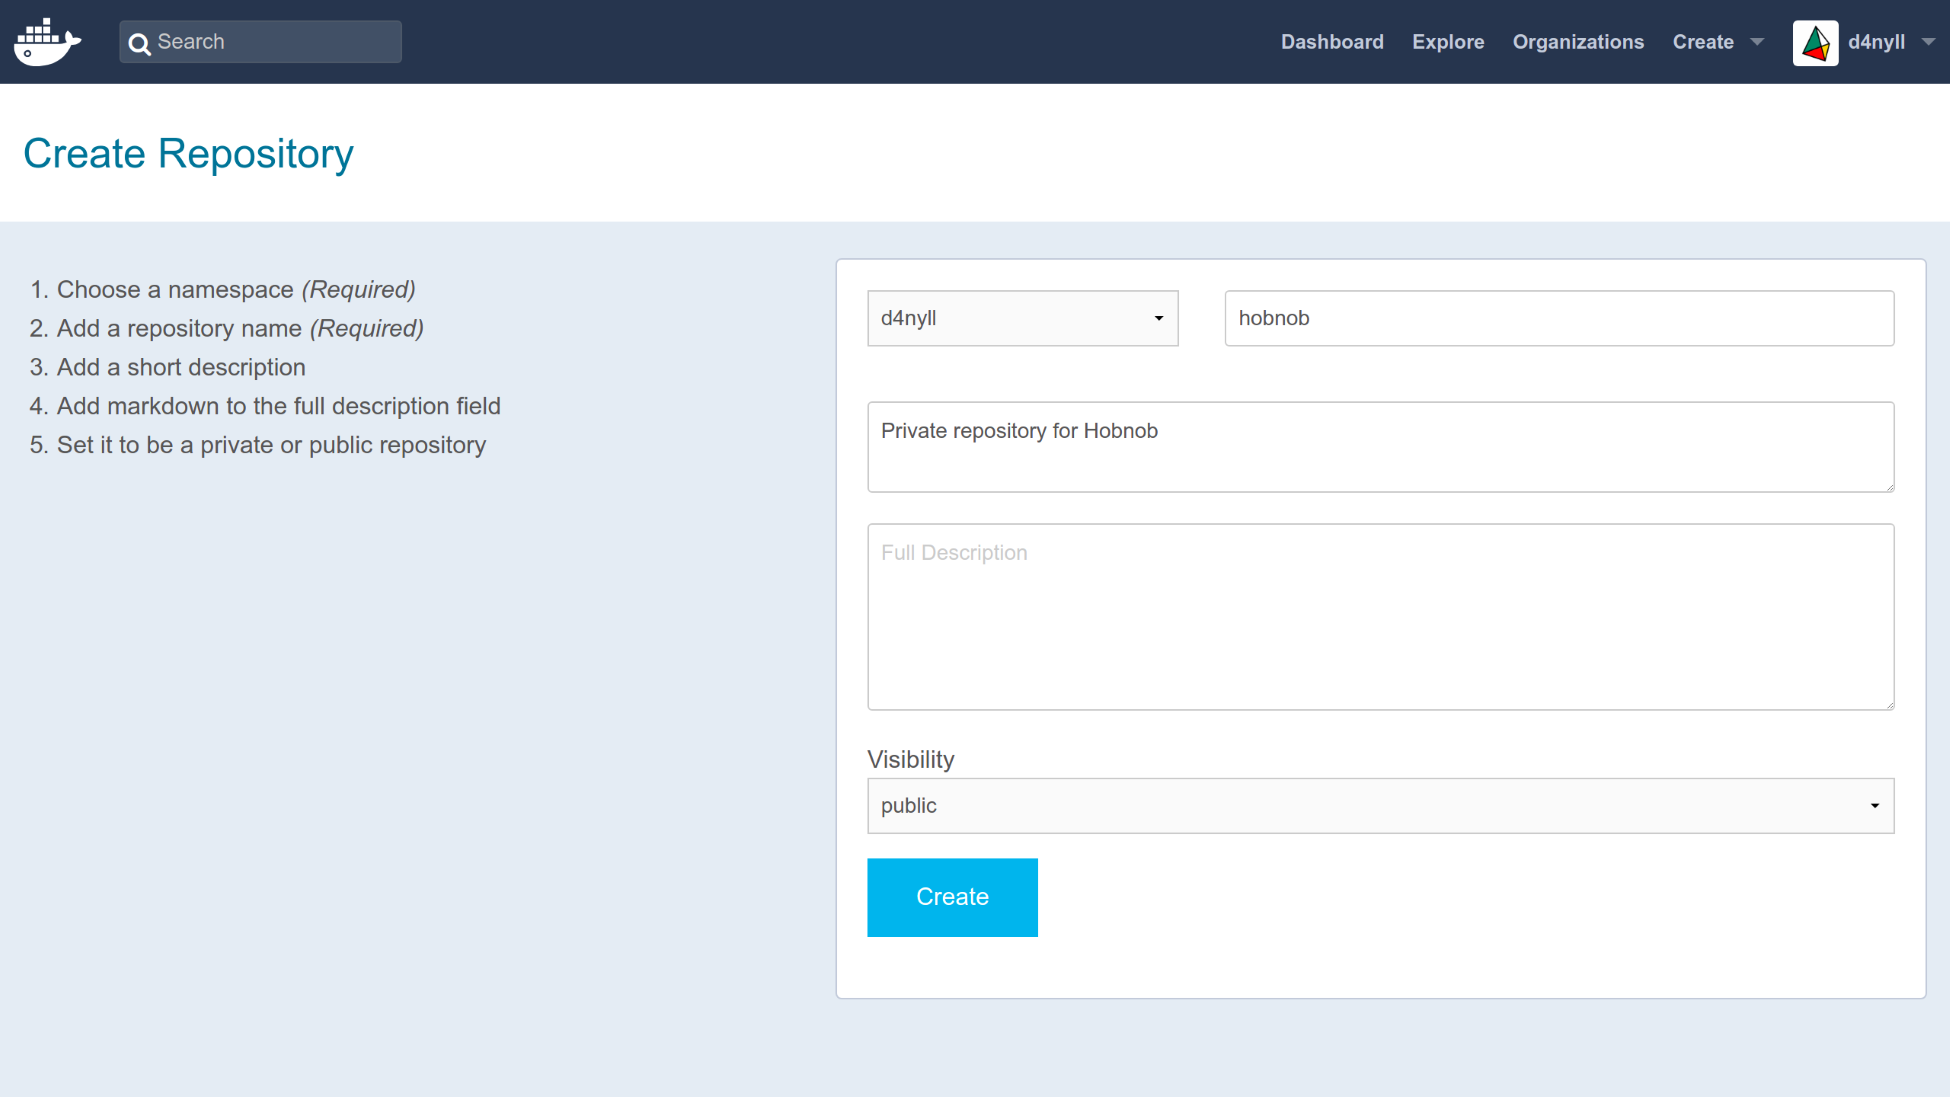Click the arrow next to username d4nyll

1928,42
